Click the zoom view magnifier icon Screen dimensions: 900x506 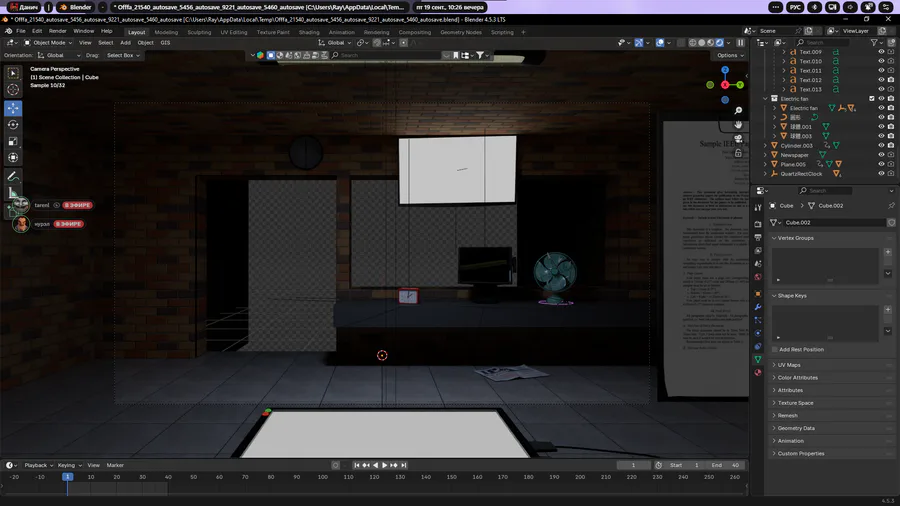coord(738,110)
